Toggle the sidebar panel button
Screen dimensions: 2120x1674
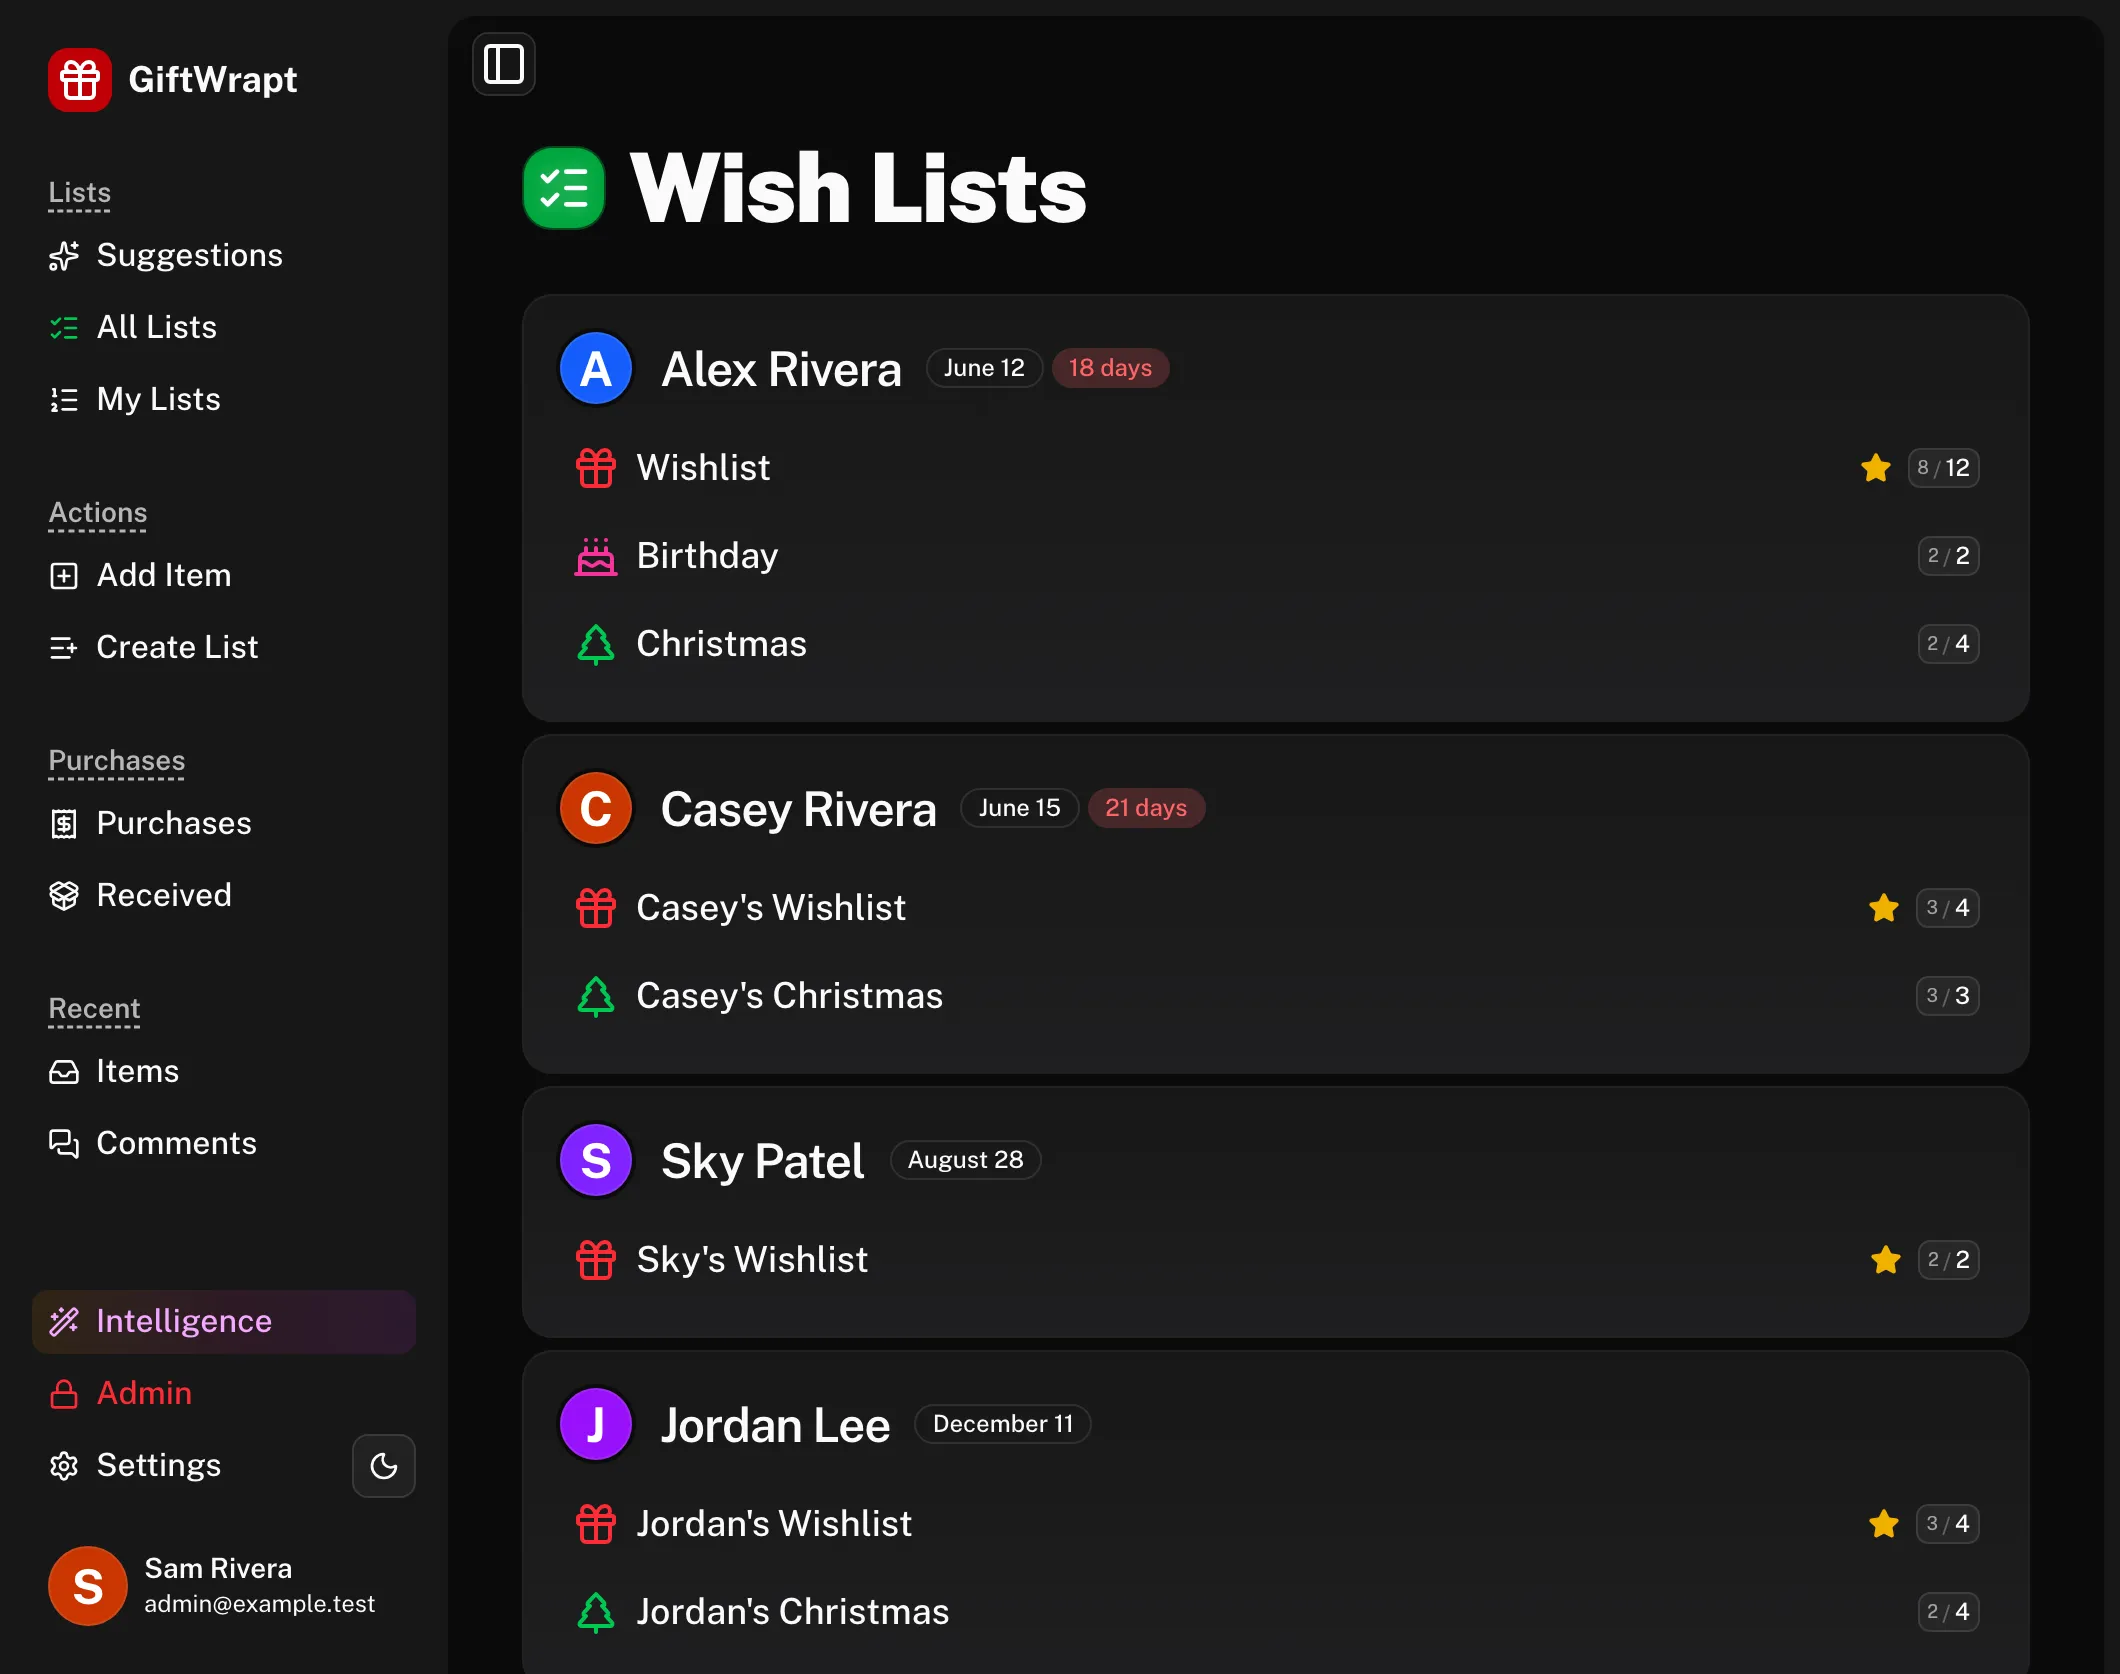click(x=504, y=65)
